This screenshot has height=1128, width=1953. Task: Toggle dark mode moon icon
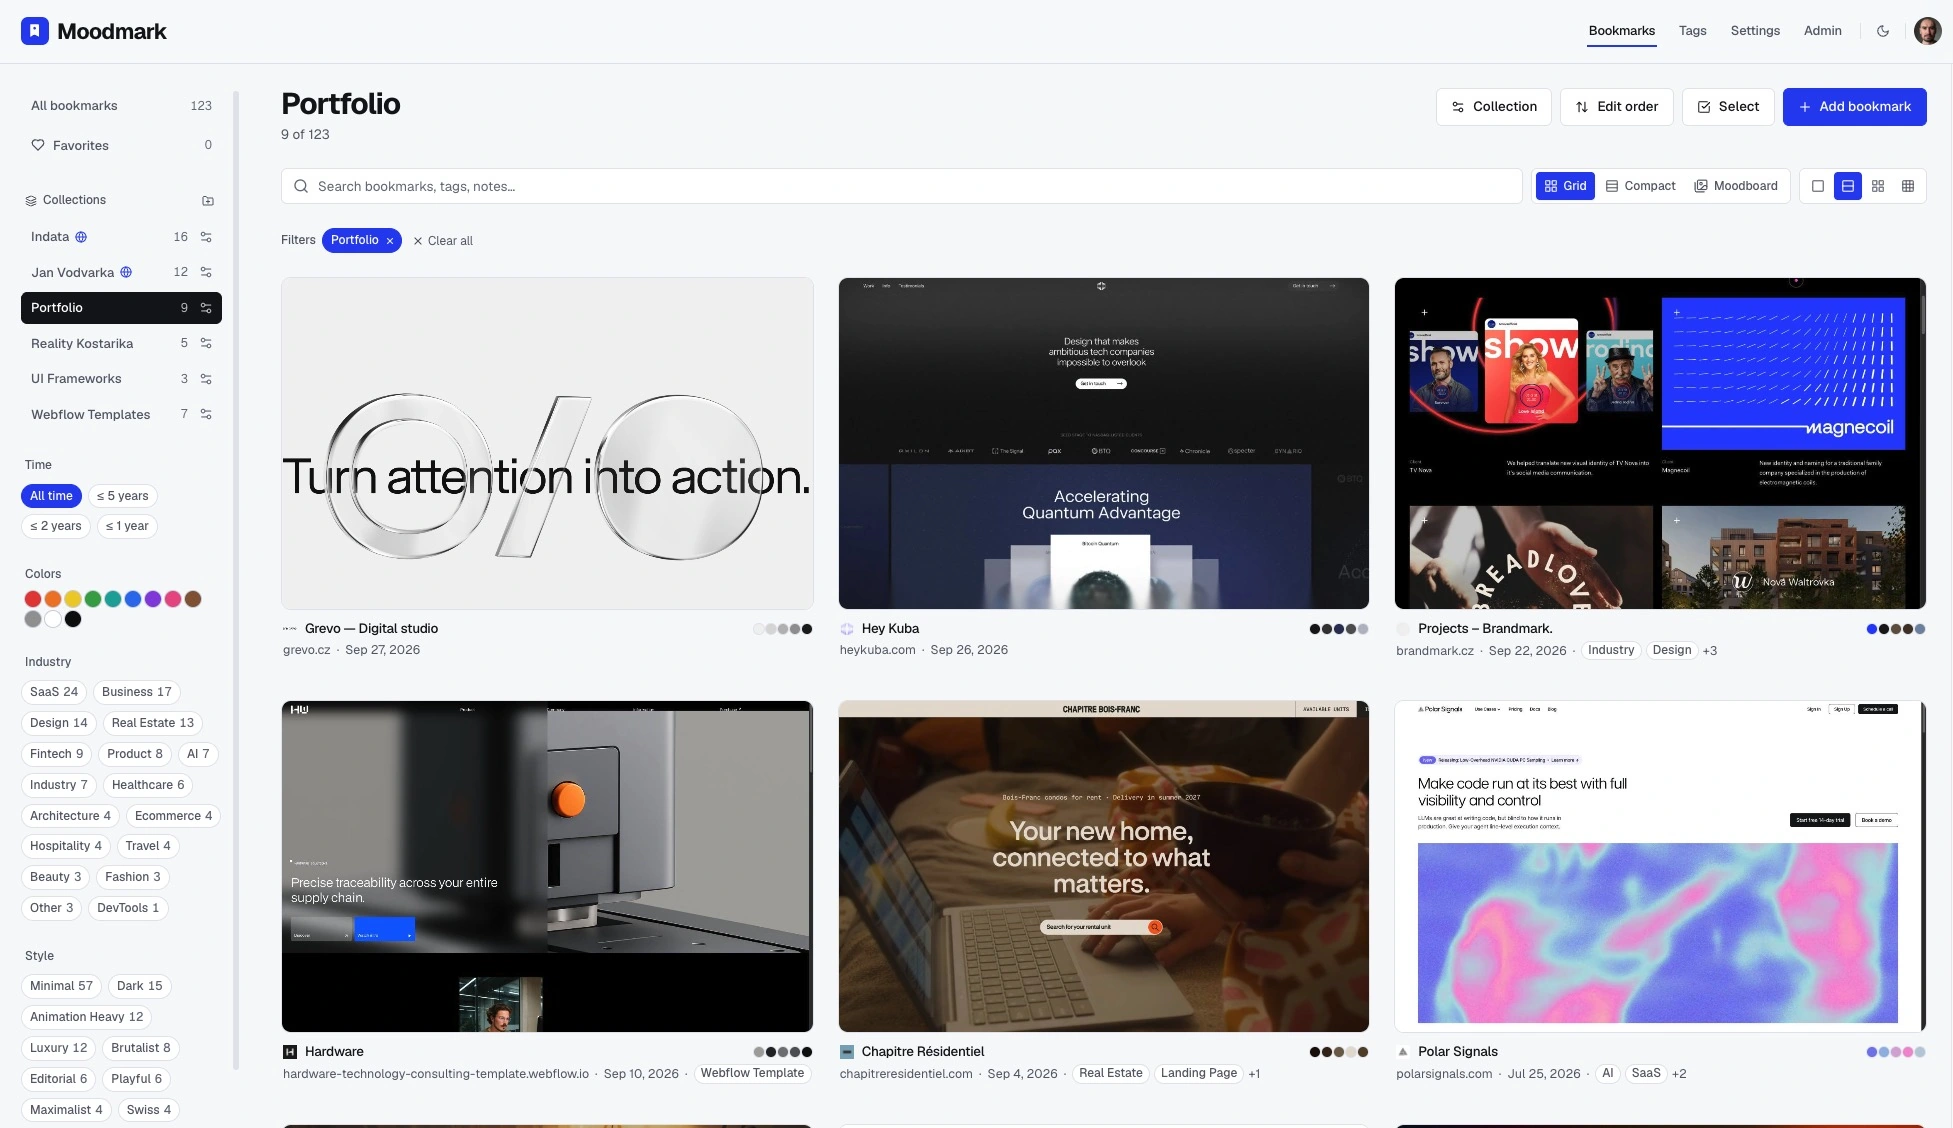click(x=1883, y=31)
